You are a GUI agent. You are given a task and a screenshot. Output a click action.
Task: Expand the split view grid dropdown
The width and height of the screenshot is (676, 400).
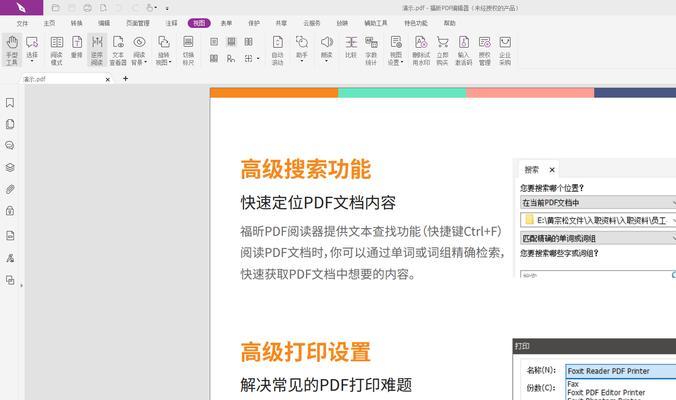tap(258, 59)
